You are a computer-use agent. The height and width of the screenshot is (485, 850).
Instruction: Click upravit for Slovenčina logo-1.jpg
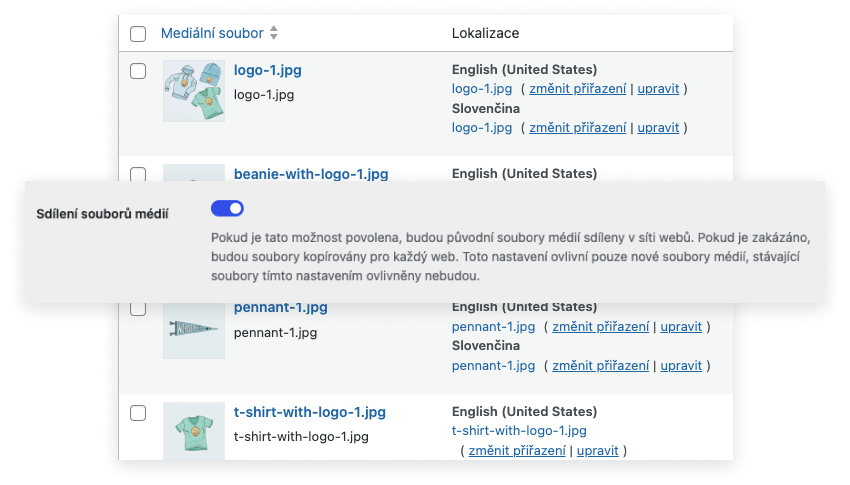658,128
